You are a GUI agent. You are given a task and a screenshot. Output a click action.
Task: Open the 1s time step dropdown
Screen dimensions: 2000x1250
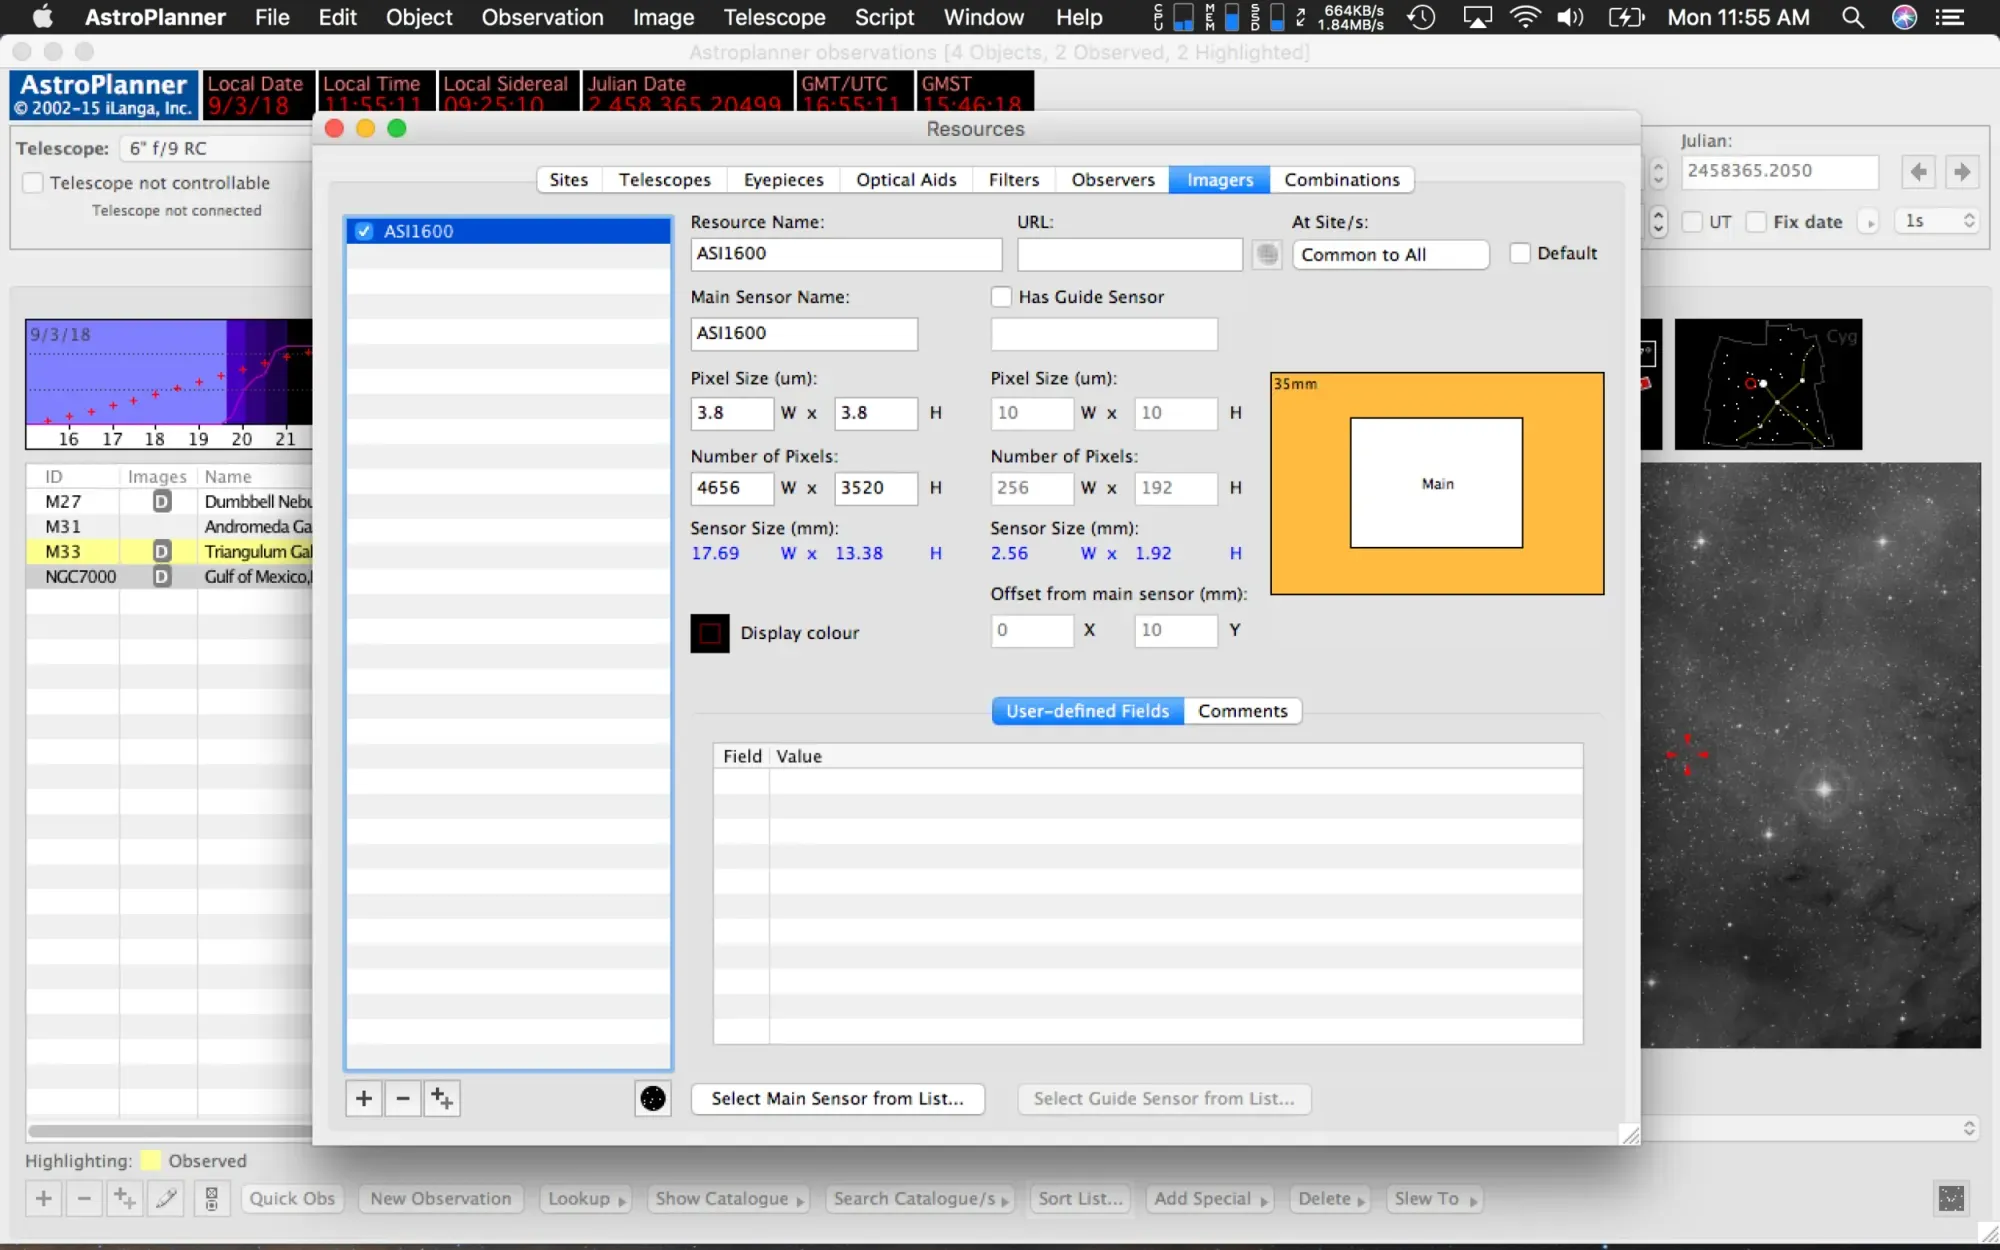pos(1938,221)
